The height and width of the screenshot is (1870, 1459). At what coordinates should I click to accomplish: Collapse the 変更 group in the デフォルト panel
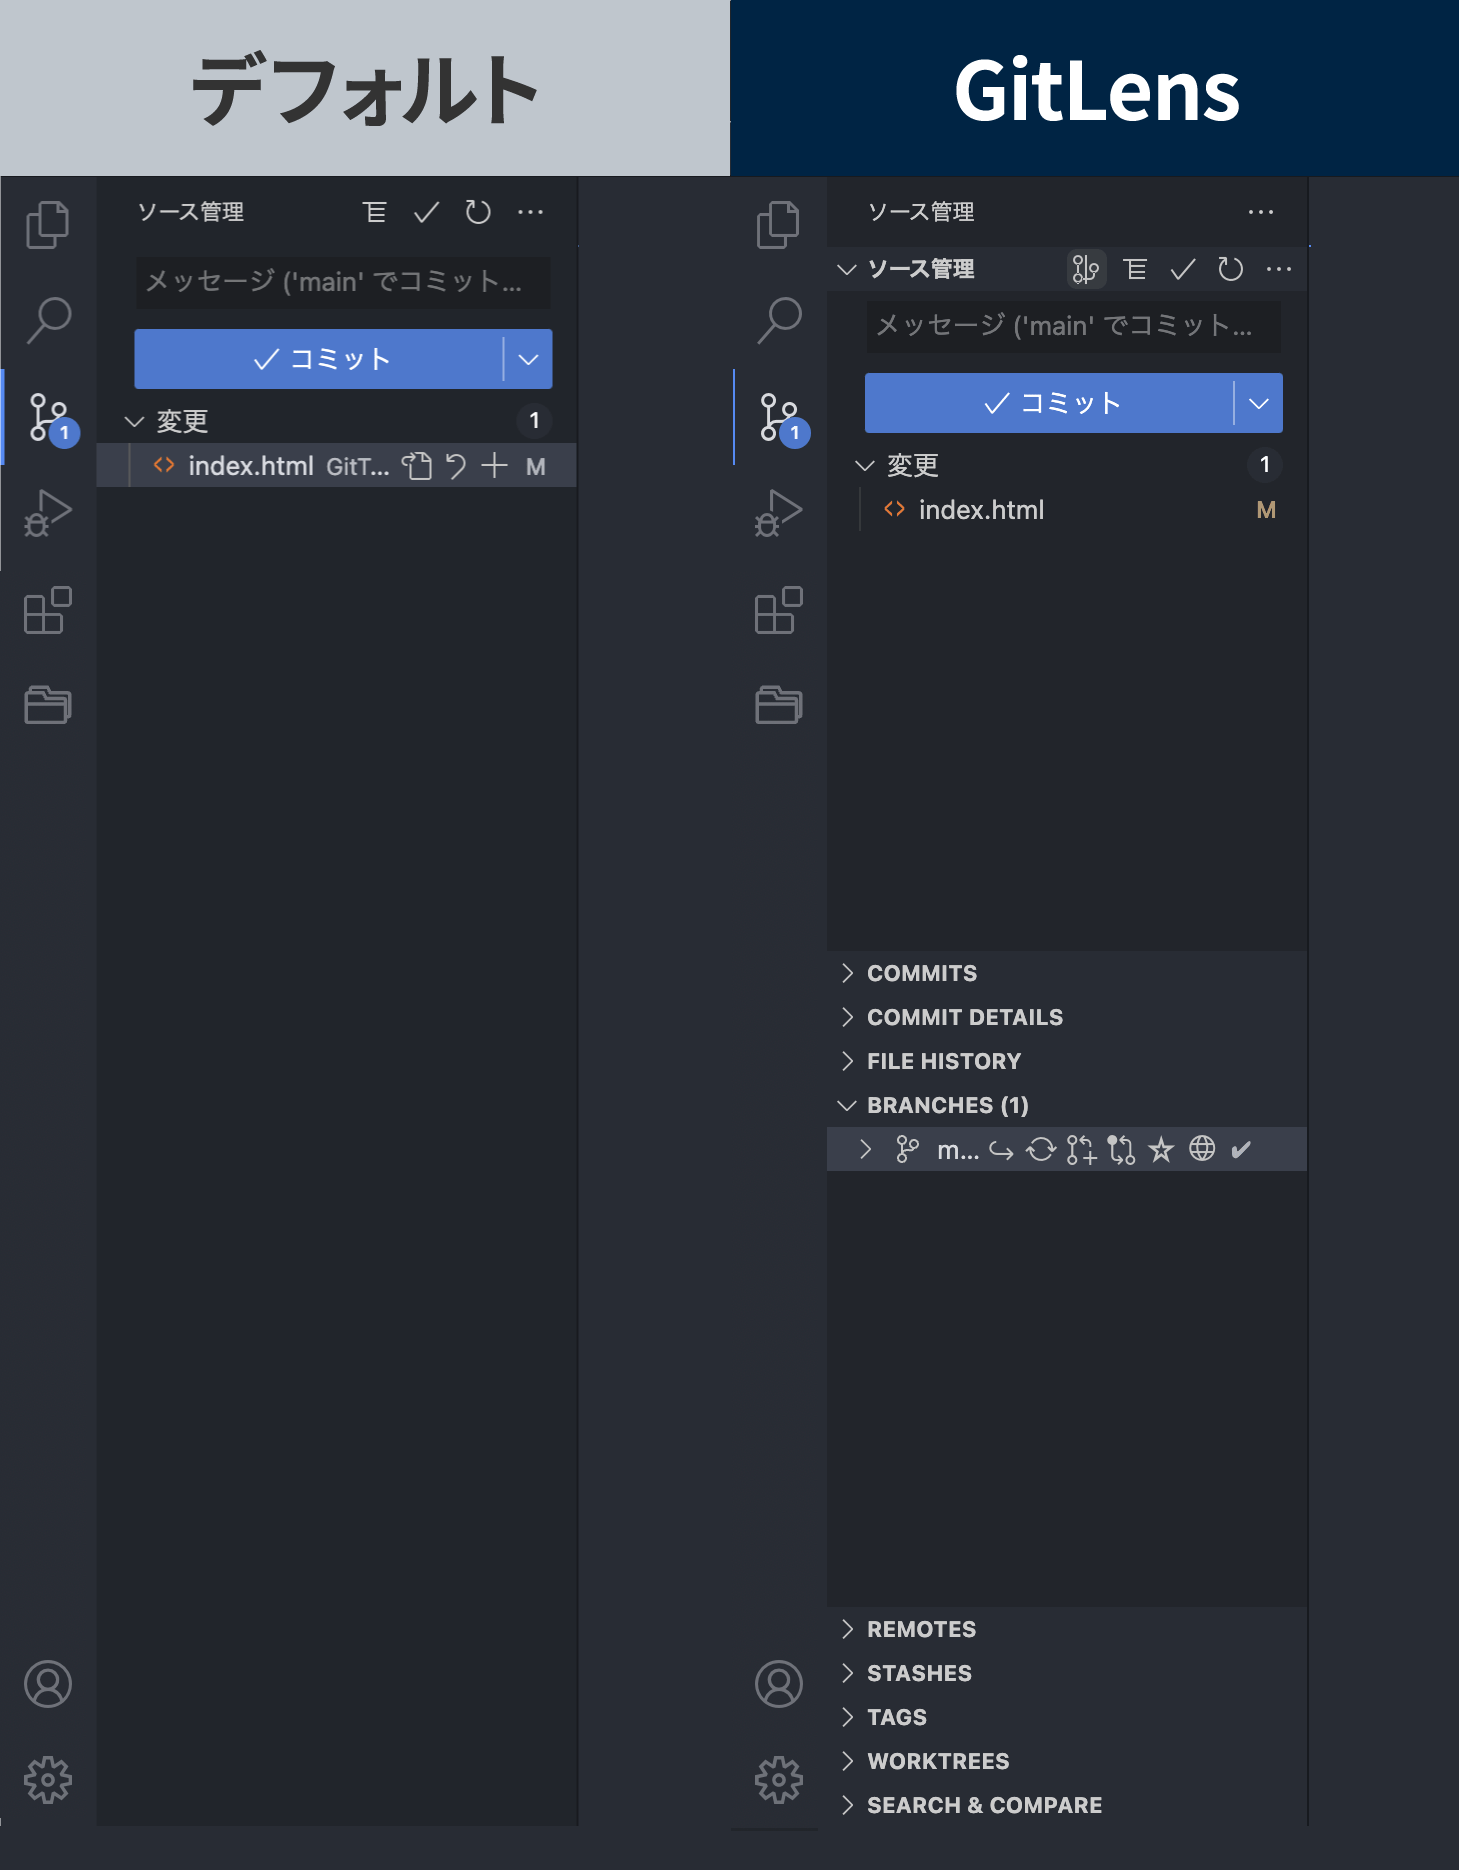tap(134, 421)
